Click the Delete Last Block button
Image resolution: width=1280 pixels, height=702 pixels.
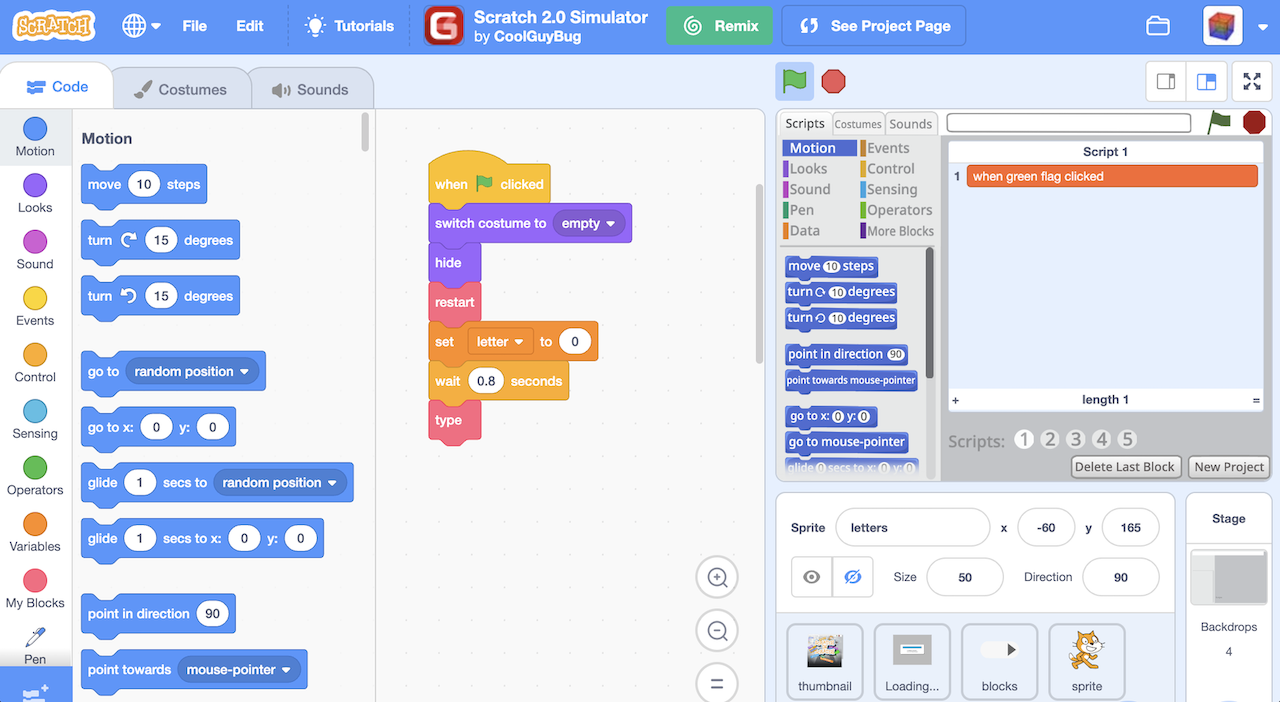[1125, 466]
